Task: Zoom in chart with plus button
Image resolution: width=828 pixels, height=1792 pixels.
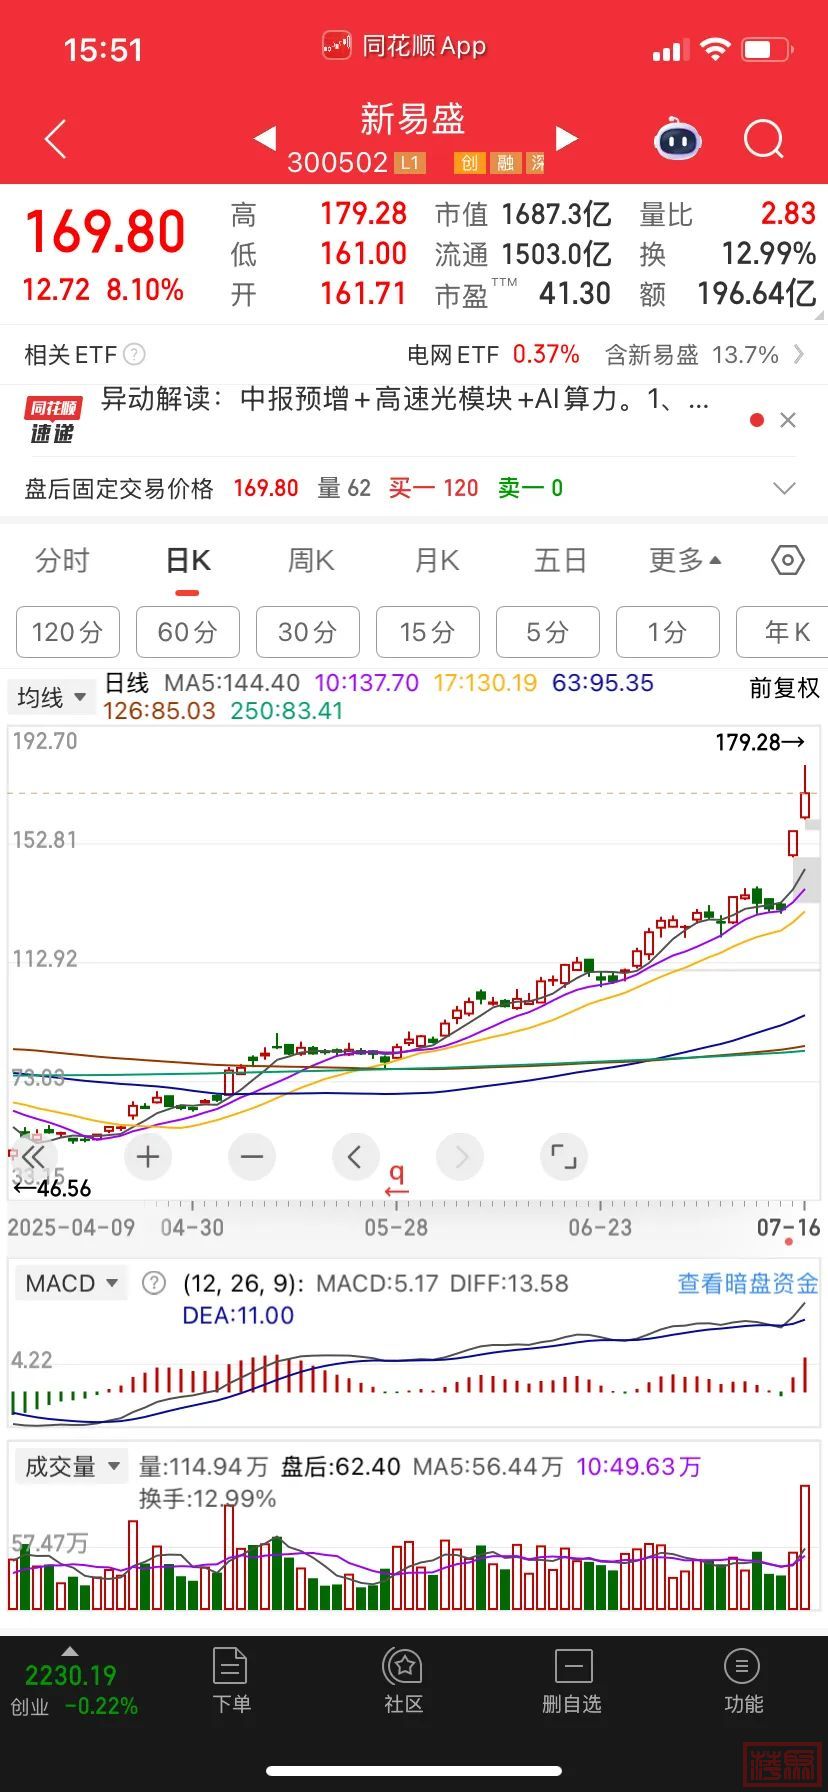Action: pyautogui.click(x=148, y=1157)
